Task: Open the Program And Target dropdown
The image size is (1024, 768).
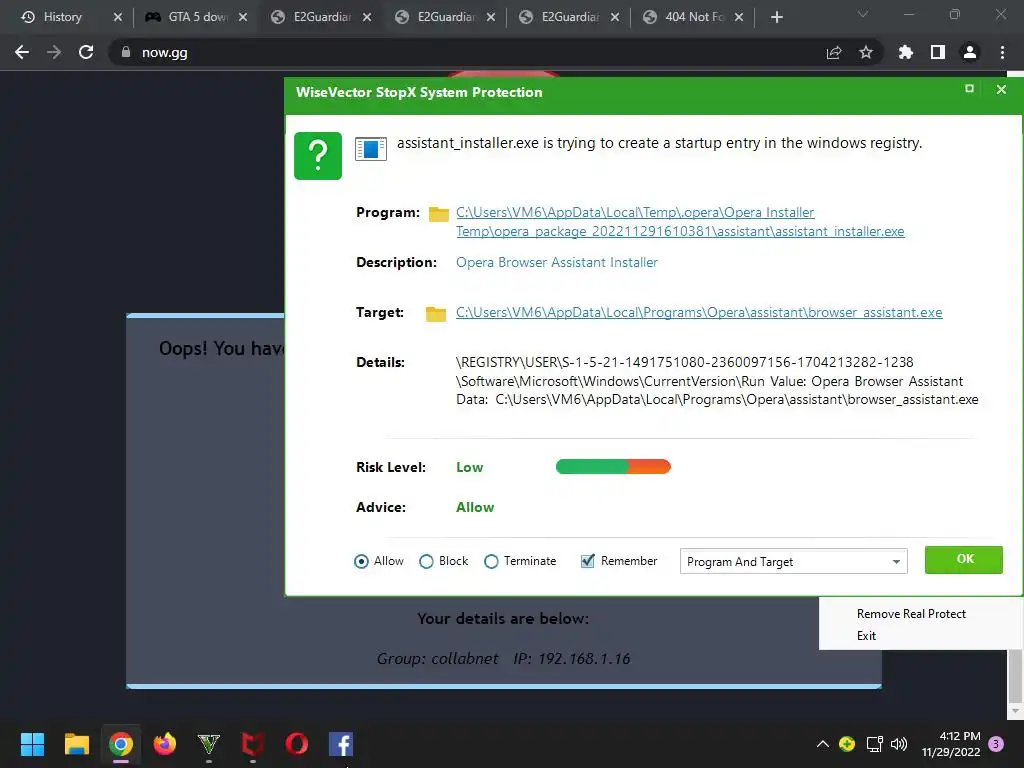Action: point(793,562)
